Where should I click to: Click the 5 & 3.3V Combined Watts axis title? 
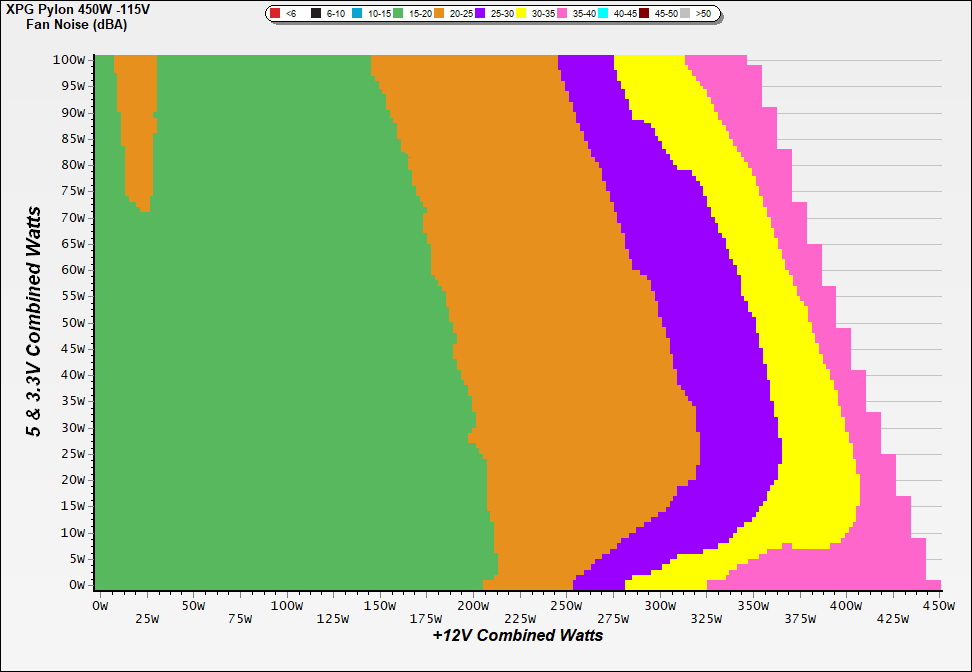(34, 321)
